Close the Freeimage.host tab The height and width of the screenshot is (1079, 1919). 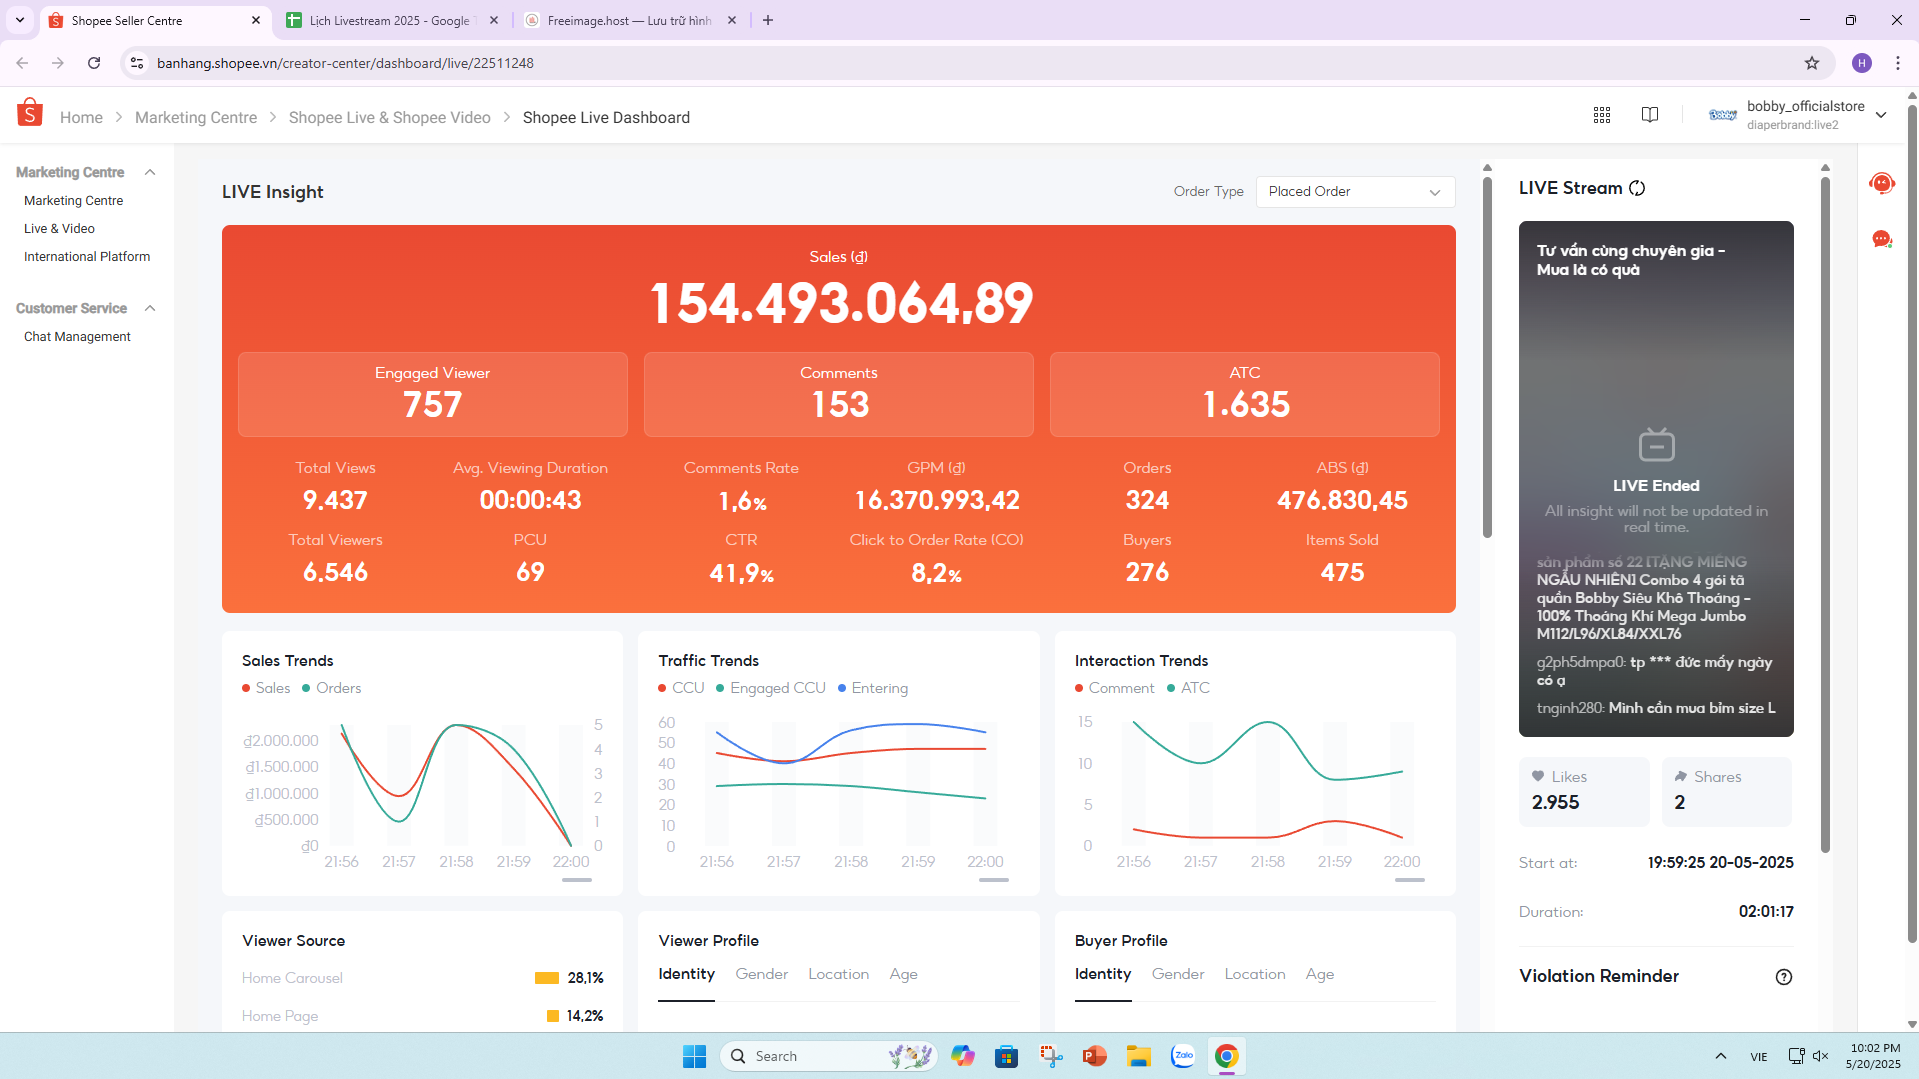pos(732,20)
